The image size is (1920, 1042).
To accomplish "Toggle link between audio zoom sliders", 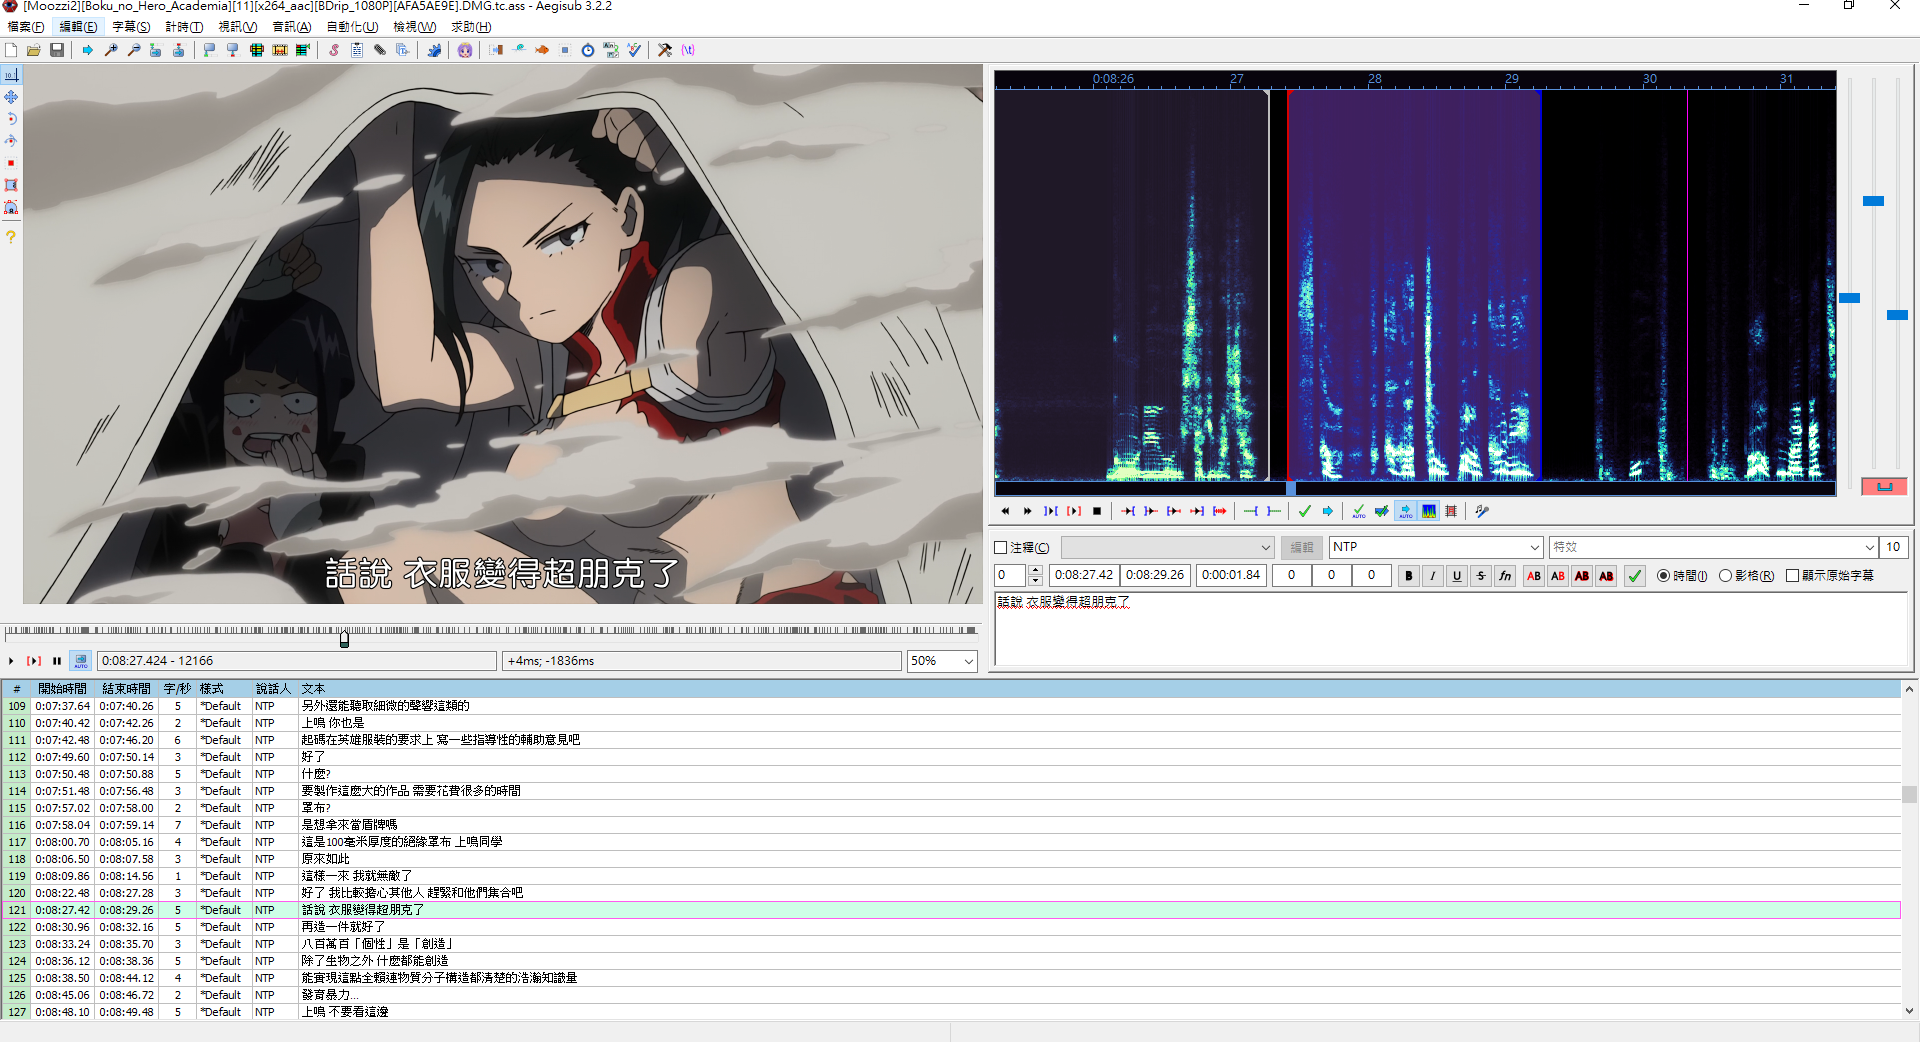I will point(1884,487).
